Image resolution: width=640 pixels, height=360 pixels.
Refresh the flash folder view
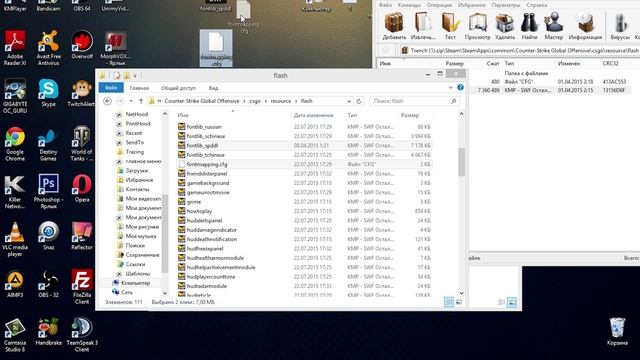(359, 101)
